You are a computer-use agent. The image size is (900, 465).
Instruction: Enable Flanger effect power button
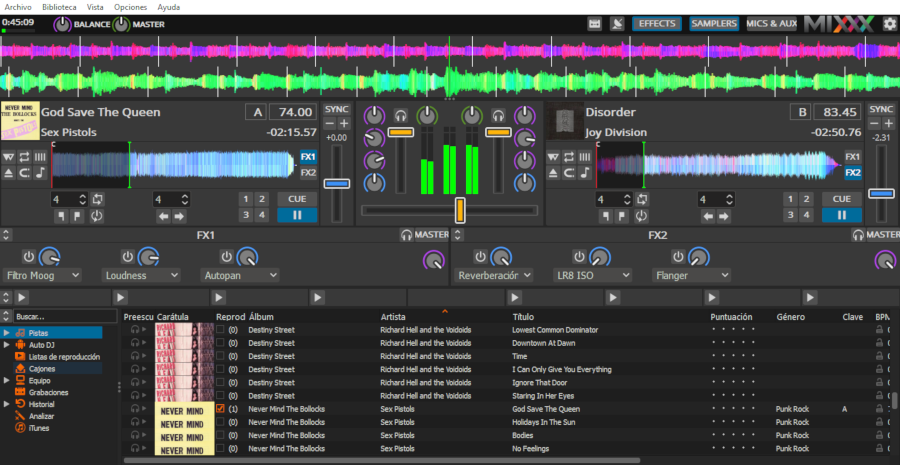coord(678,256)
